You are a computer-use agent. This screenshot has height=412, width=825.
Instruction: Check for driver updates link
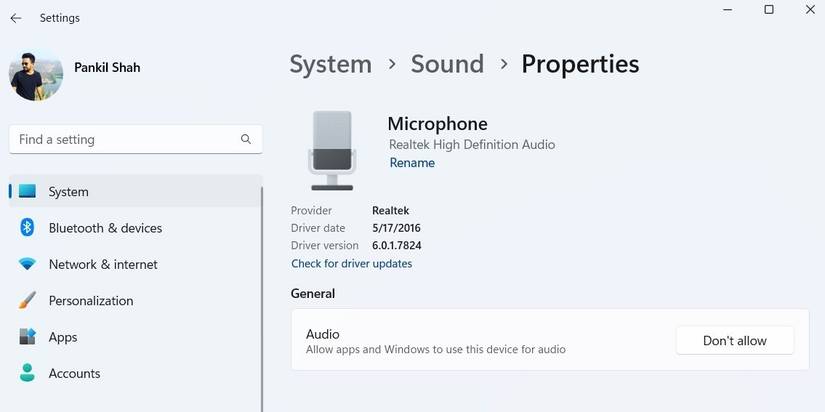[x=351, y=264]
